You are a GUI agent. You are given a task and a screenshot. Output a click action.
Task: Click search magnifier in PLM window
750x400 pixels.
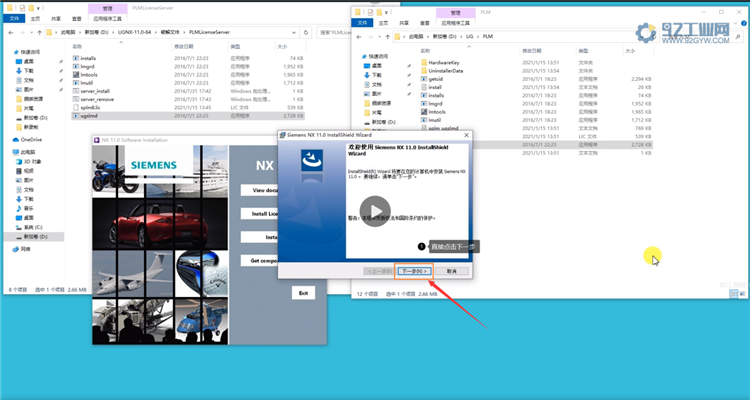coord(739,36)
